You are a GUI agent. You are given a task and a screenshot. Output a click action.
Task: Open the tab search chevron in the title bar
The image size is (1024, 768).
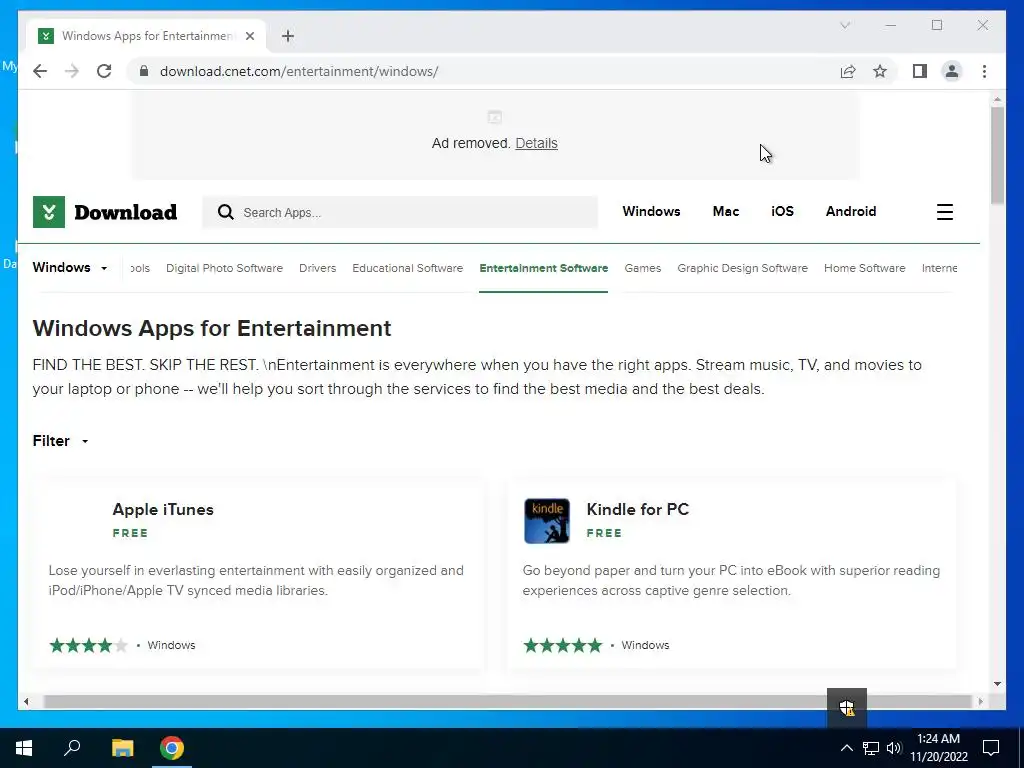844,25
